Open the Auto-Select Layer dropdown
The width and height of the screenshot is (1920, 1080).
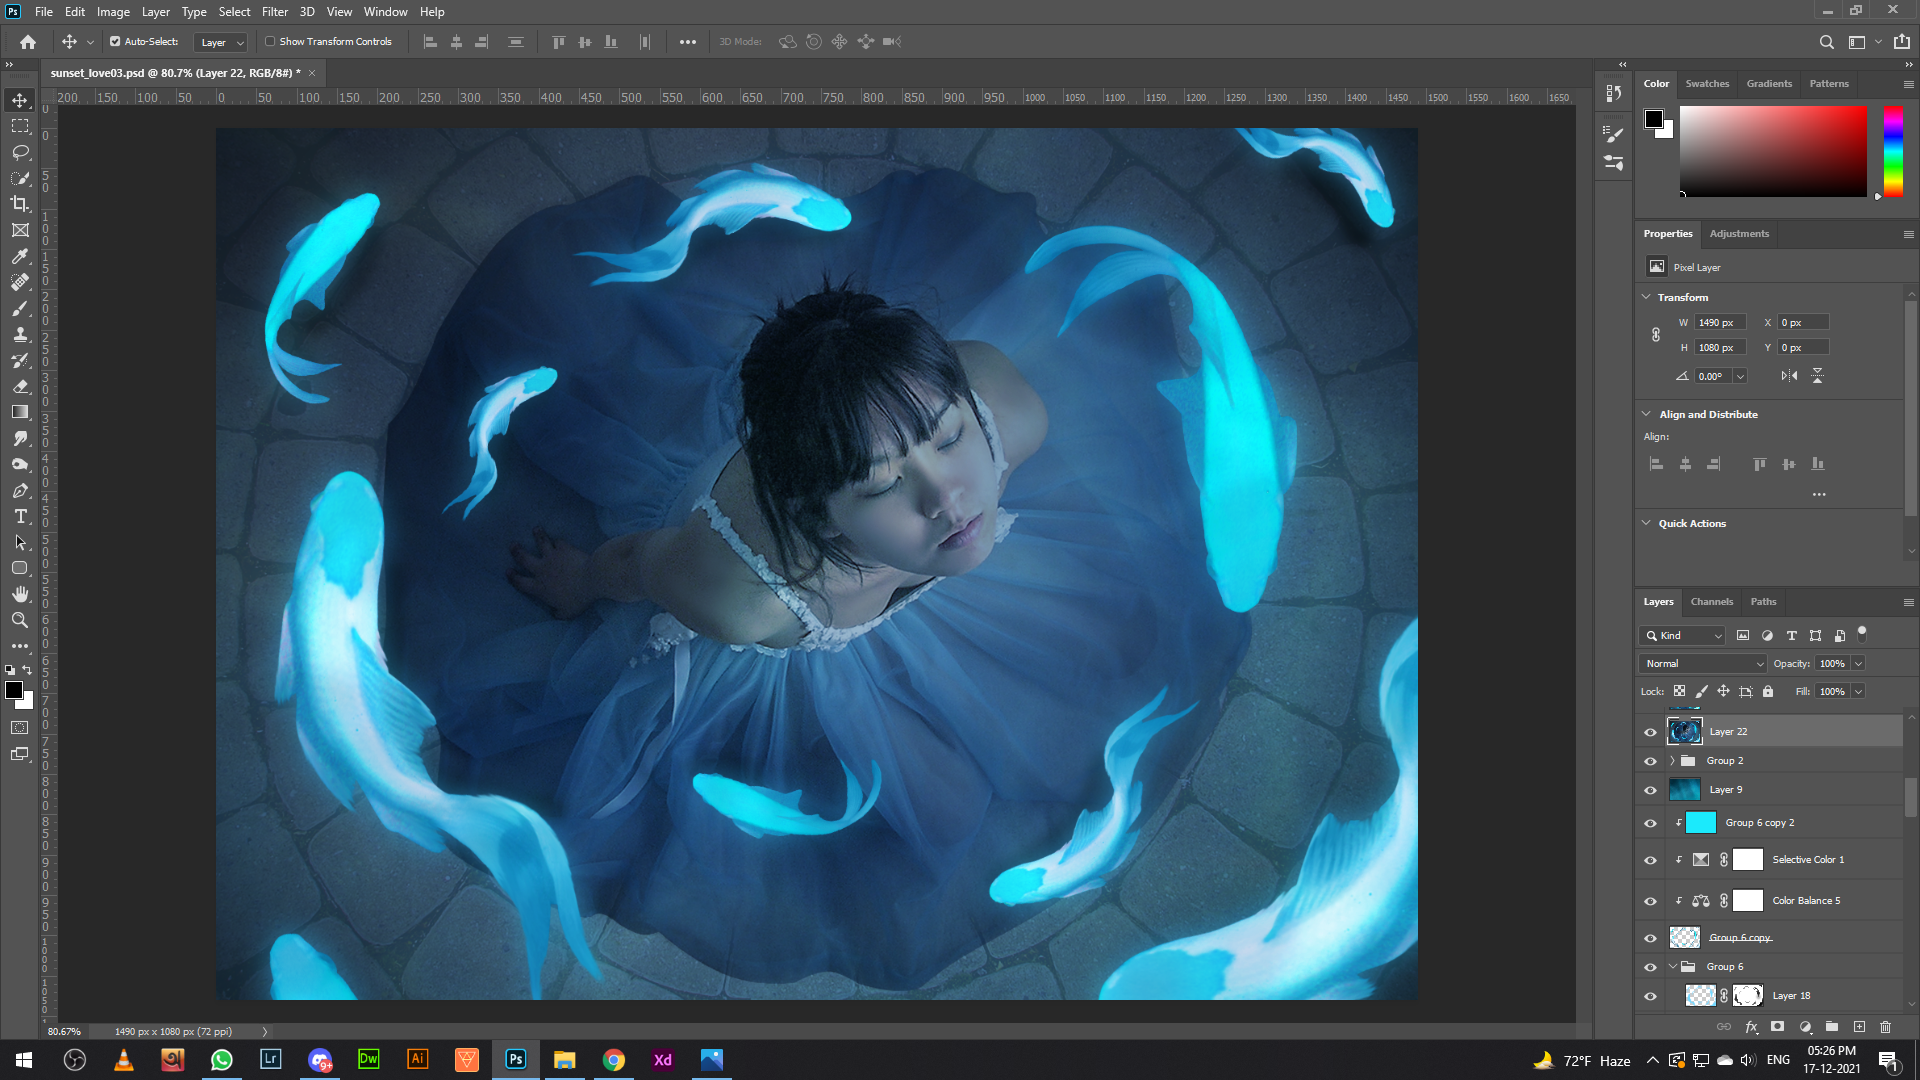[220, 42]
